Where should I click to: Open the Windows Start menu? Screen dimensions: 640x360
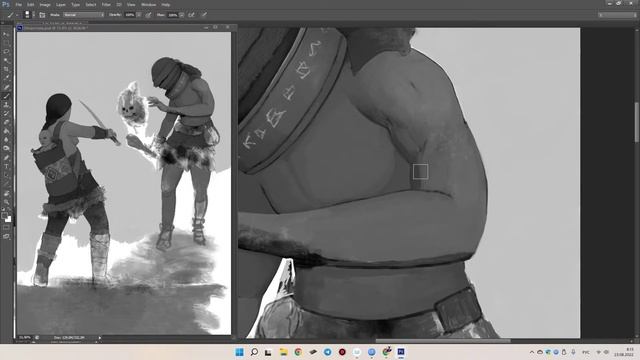click(240, 352)
